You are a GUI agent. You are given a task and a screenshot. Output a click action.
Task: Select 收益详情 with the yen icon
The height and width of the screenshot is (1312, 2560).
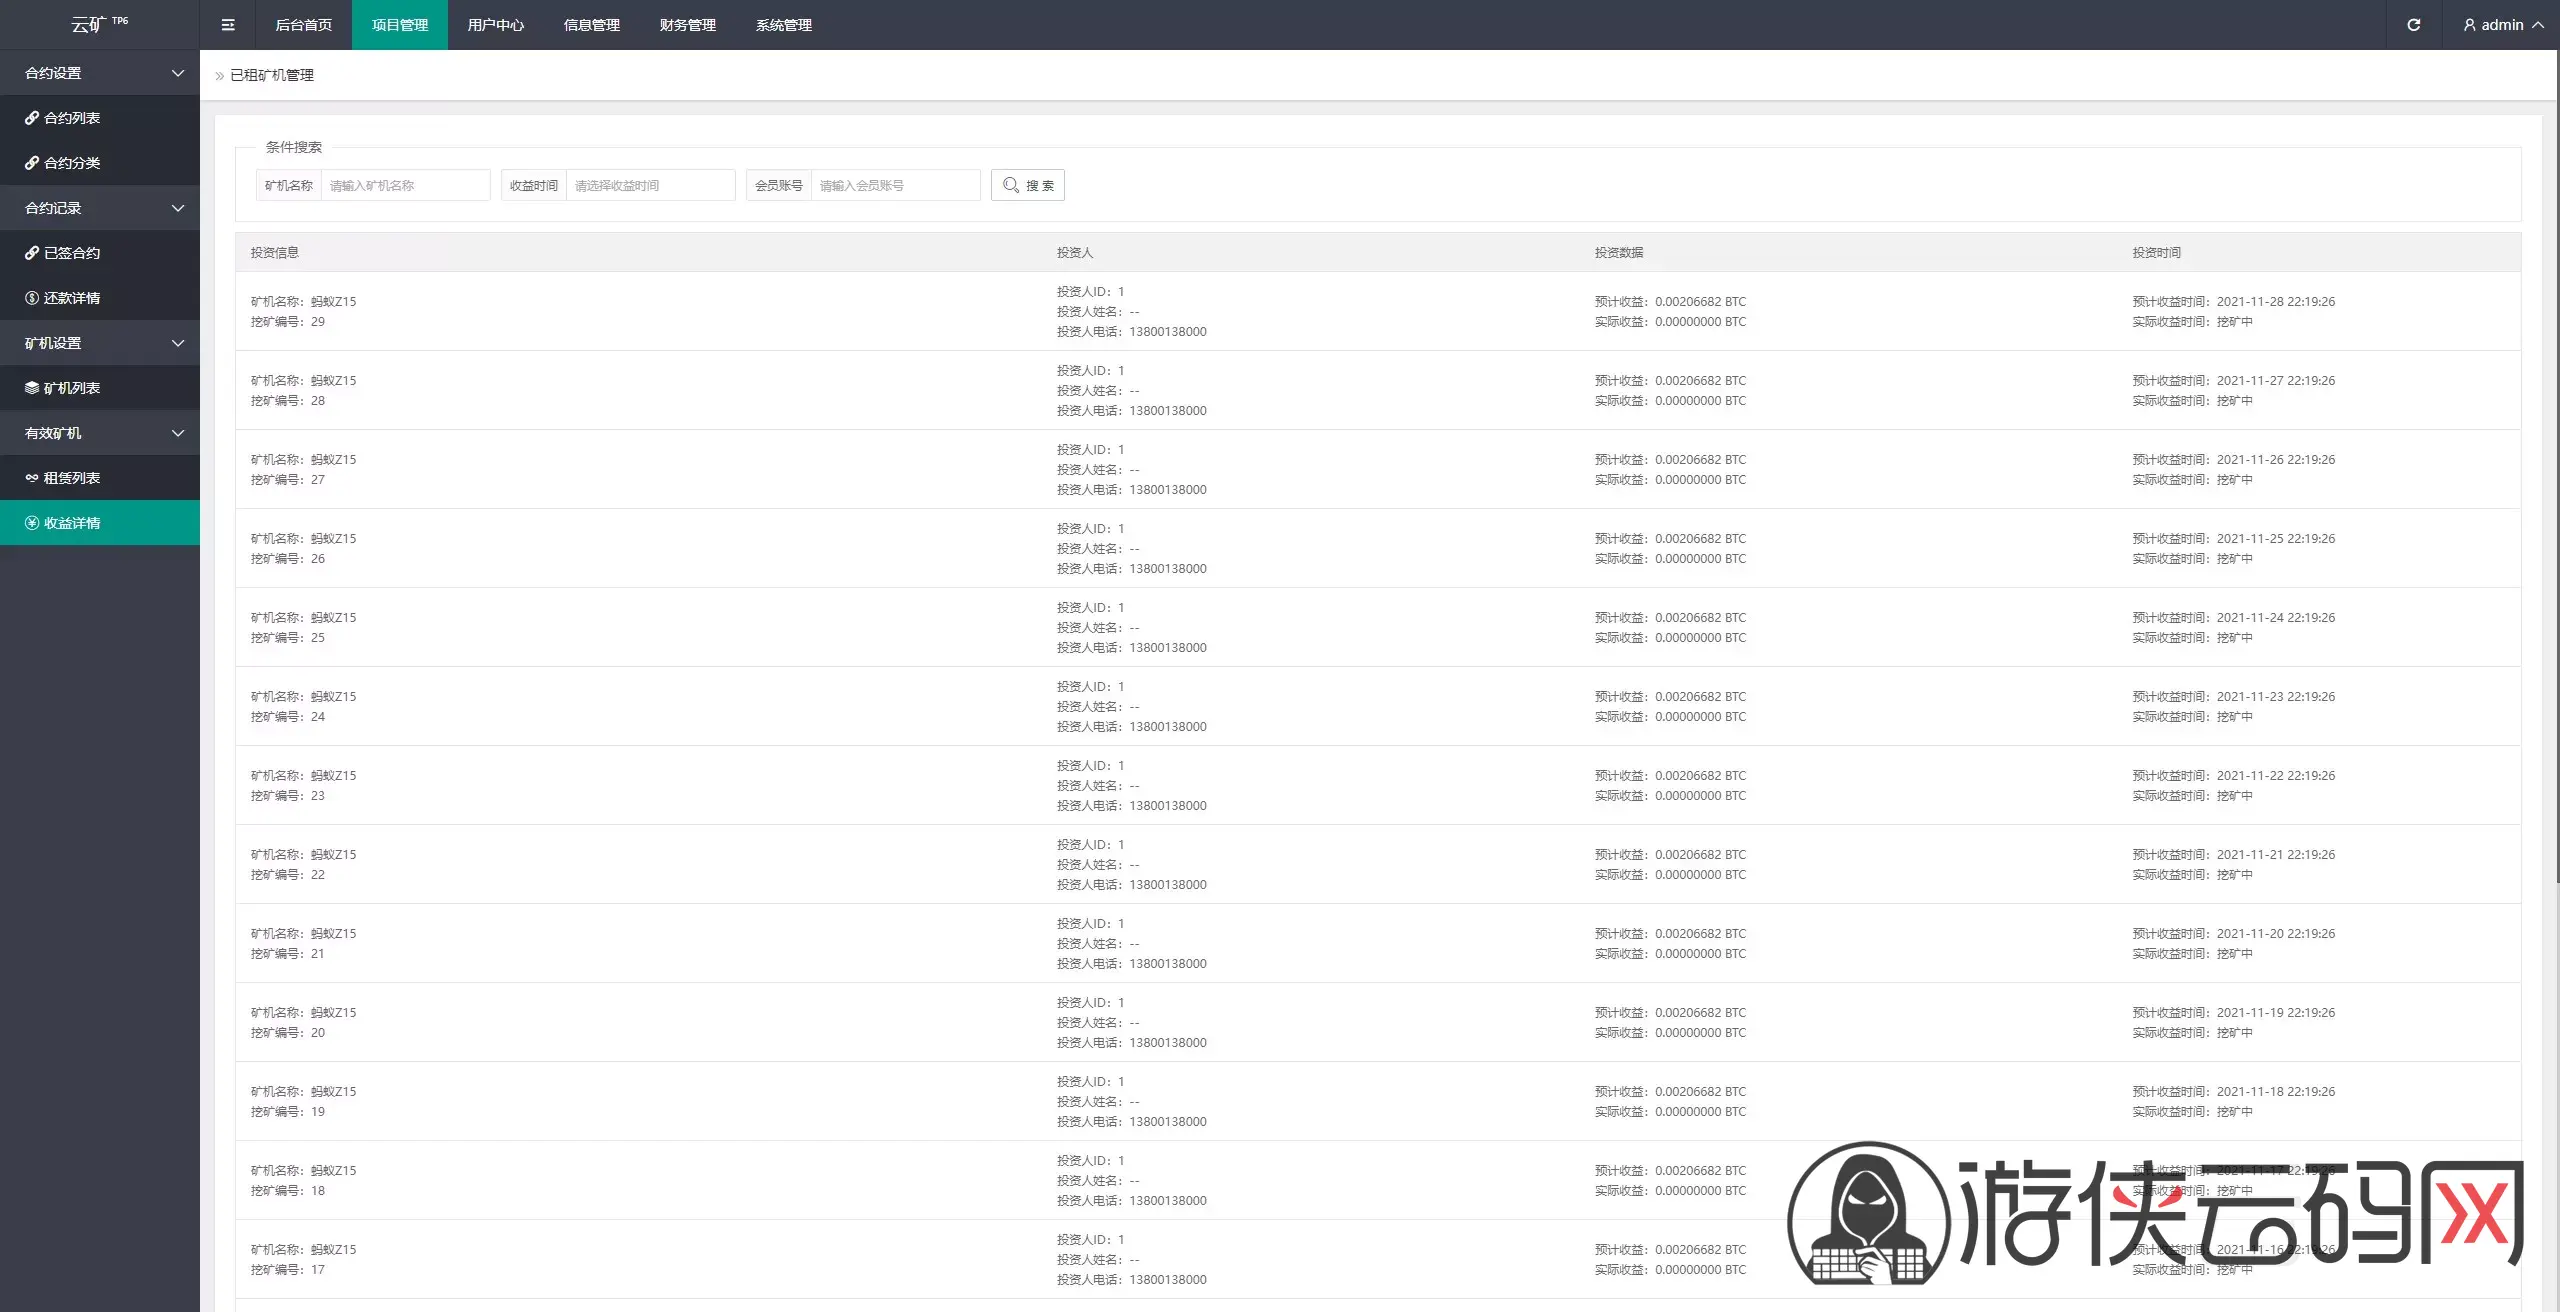[x=100, y=523]
